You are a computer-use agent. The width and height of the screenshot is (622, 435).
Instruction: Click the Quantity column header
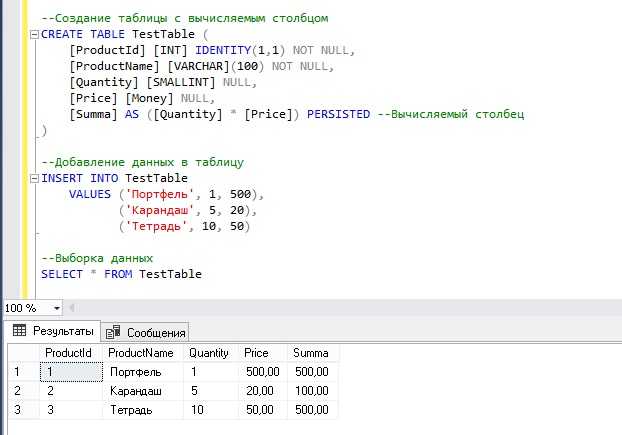point(208,353)
